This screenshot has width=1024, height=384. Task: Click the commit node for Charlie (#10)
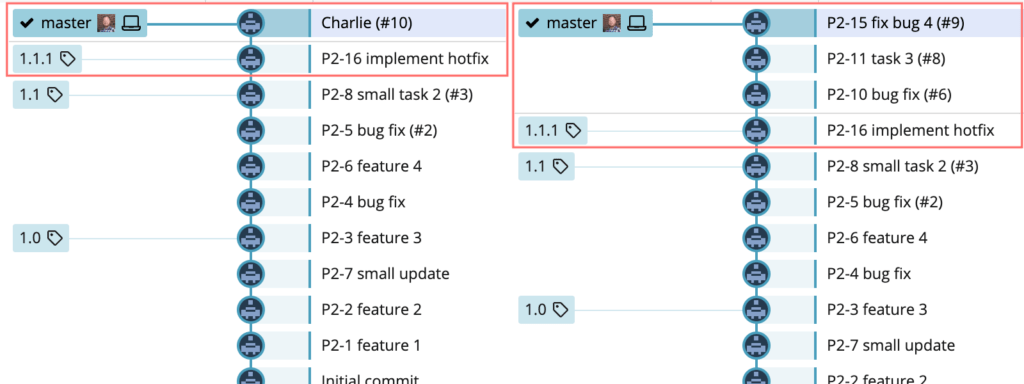tap(251, 24)
